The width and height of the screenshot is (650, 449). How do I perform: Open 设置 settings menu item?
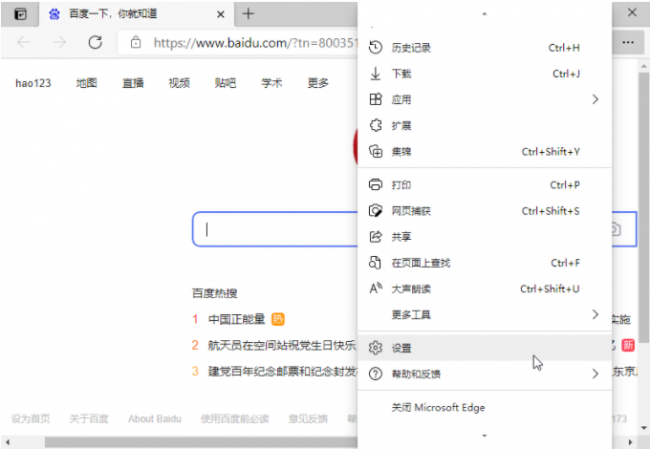(485, 348)
